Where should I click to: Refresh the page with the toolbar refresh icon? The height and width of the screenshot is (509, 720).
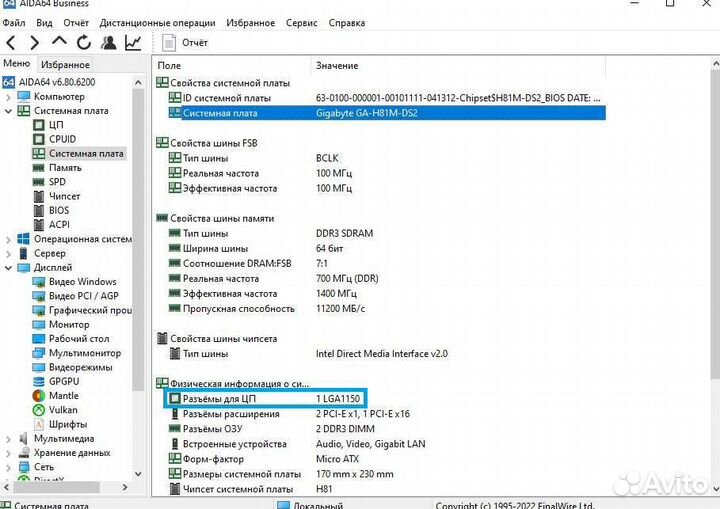click(84, 43)
